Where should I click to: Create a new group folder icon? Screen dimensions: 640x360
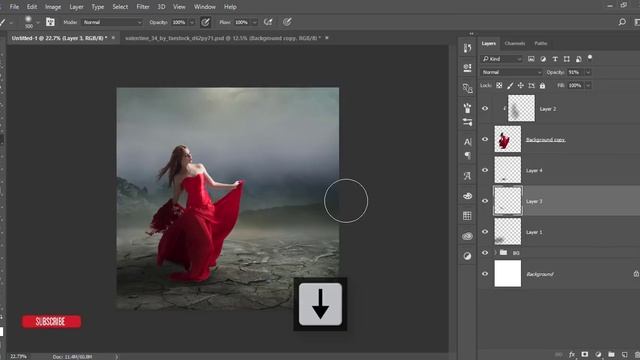[x=611, y=354]
